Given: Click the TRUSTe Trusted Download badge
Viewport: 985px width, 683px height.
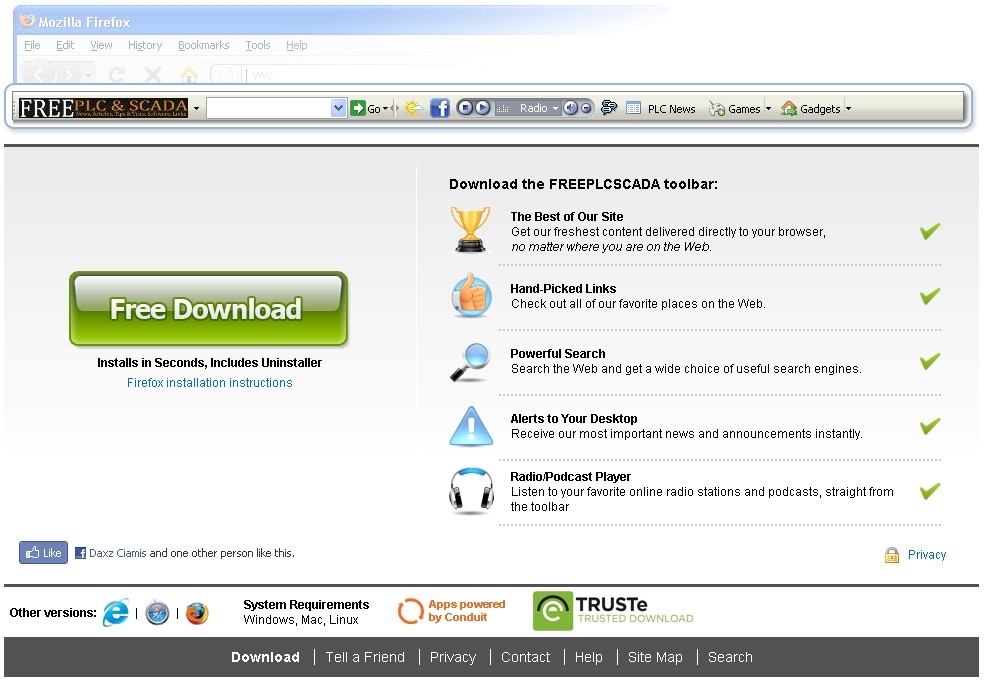Looking at the screenshot, I should pos(613,611).
